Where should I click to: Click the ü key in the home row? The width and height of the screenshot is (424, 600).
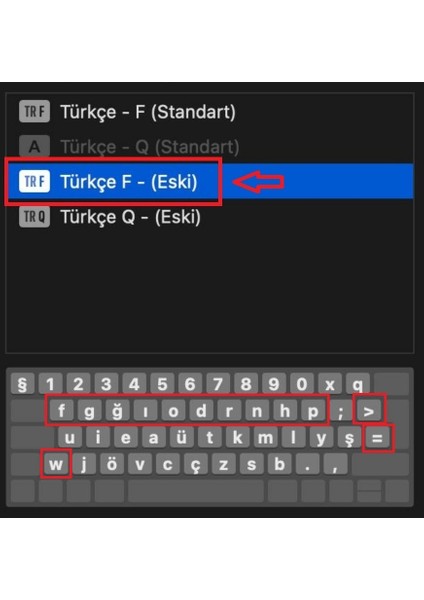pyautogui.click(x=181, y=438)
